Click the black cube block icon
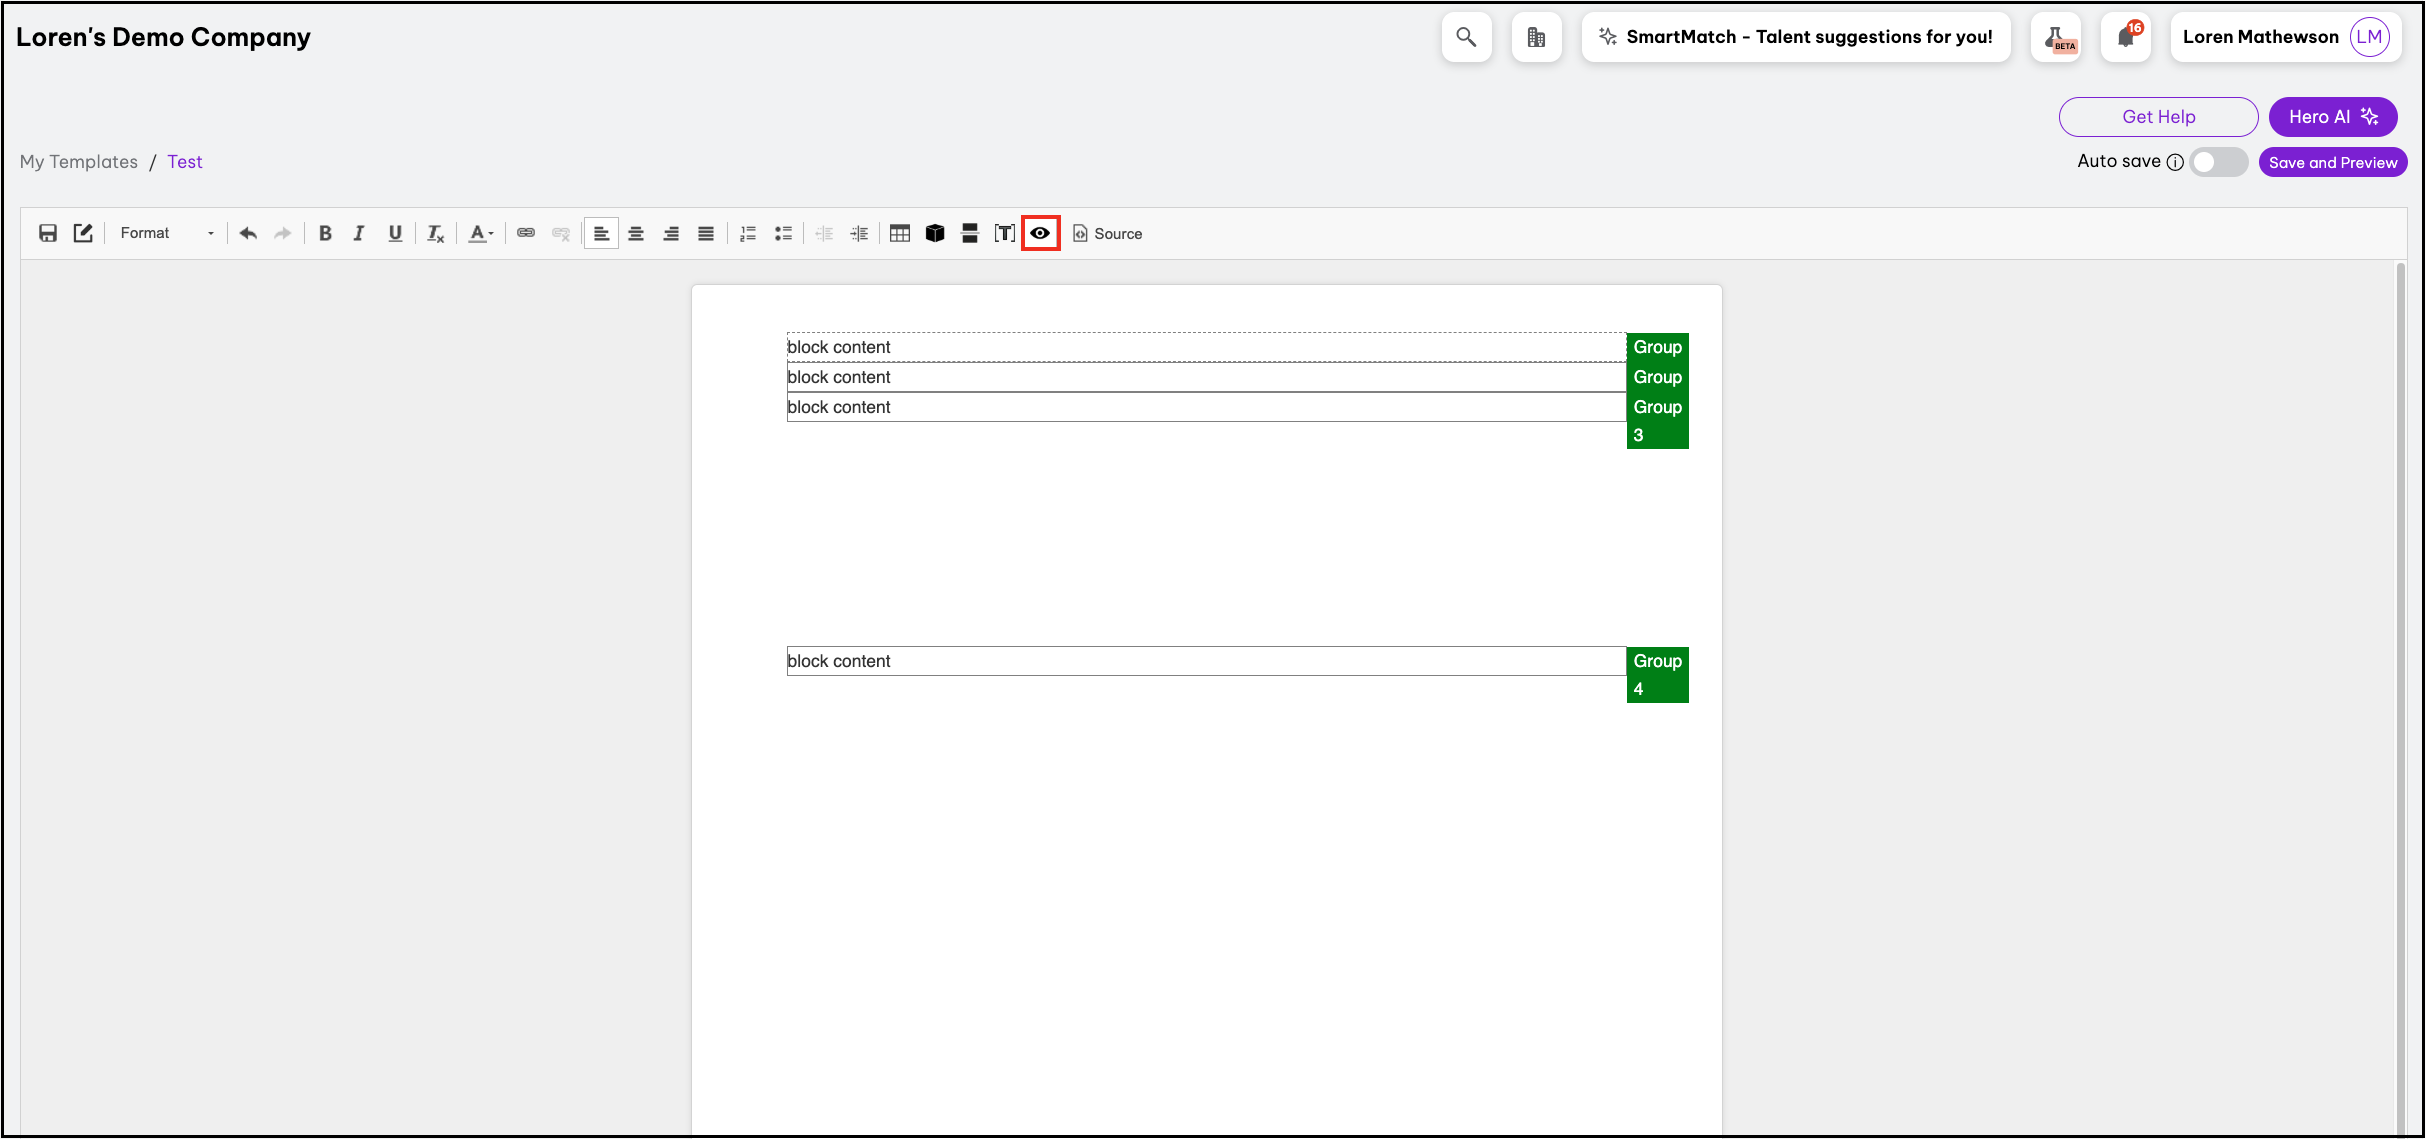Image resolution: width=2426 pixels, height=1139 pixels. pos(934,233)
